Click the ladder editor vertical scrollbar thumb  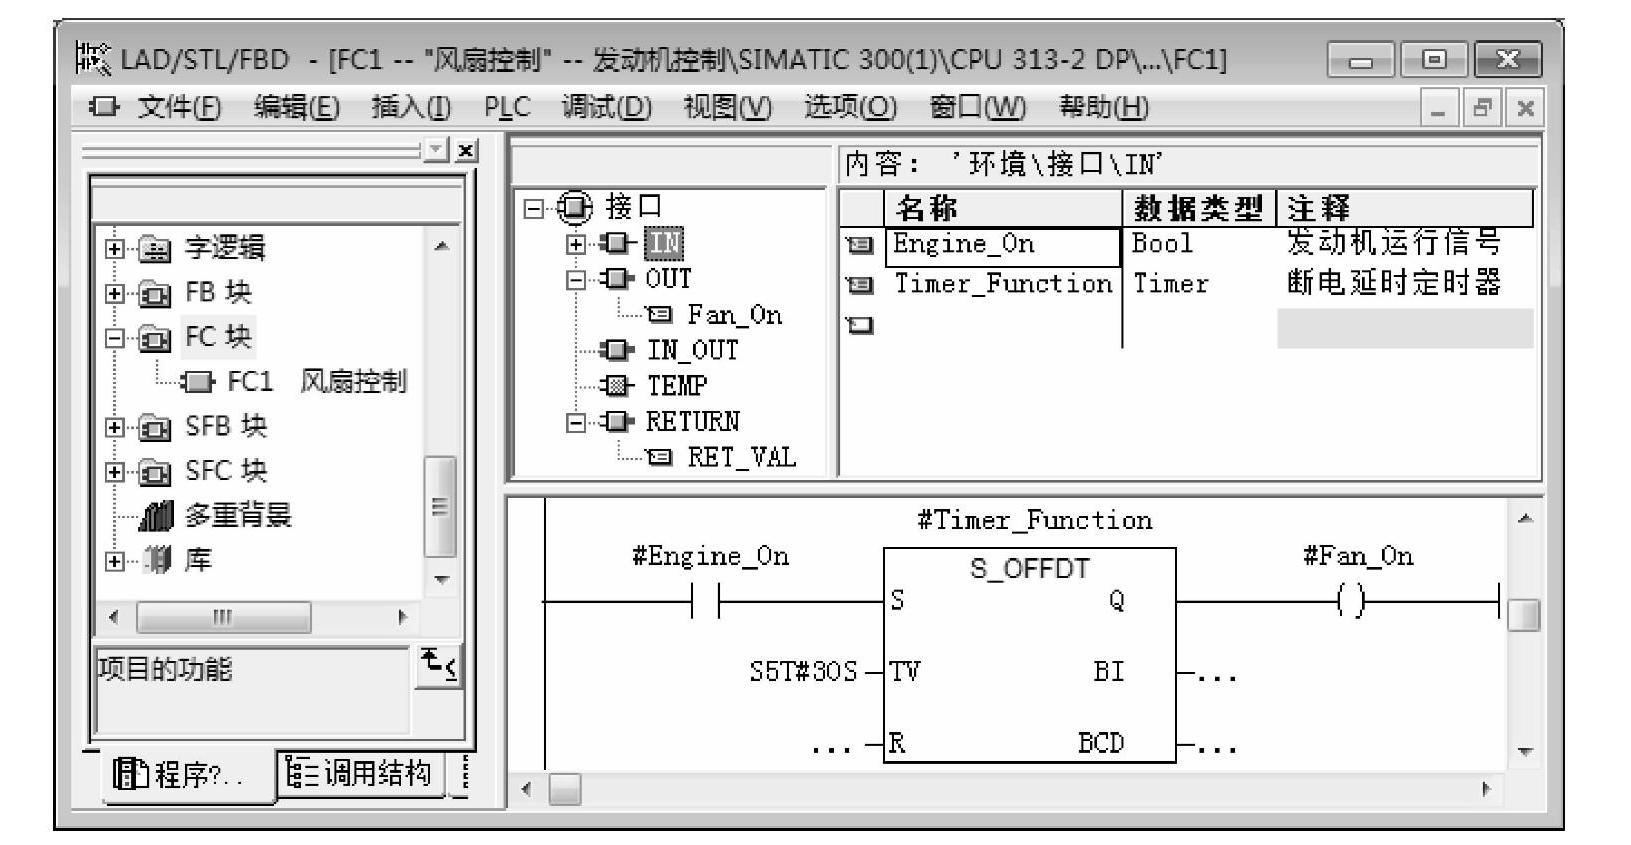(x=1524, y=615)
